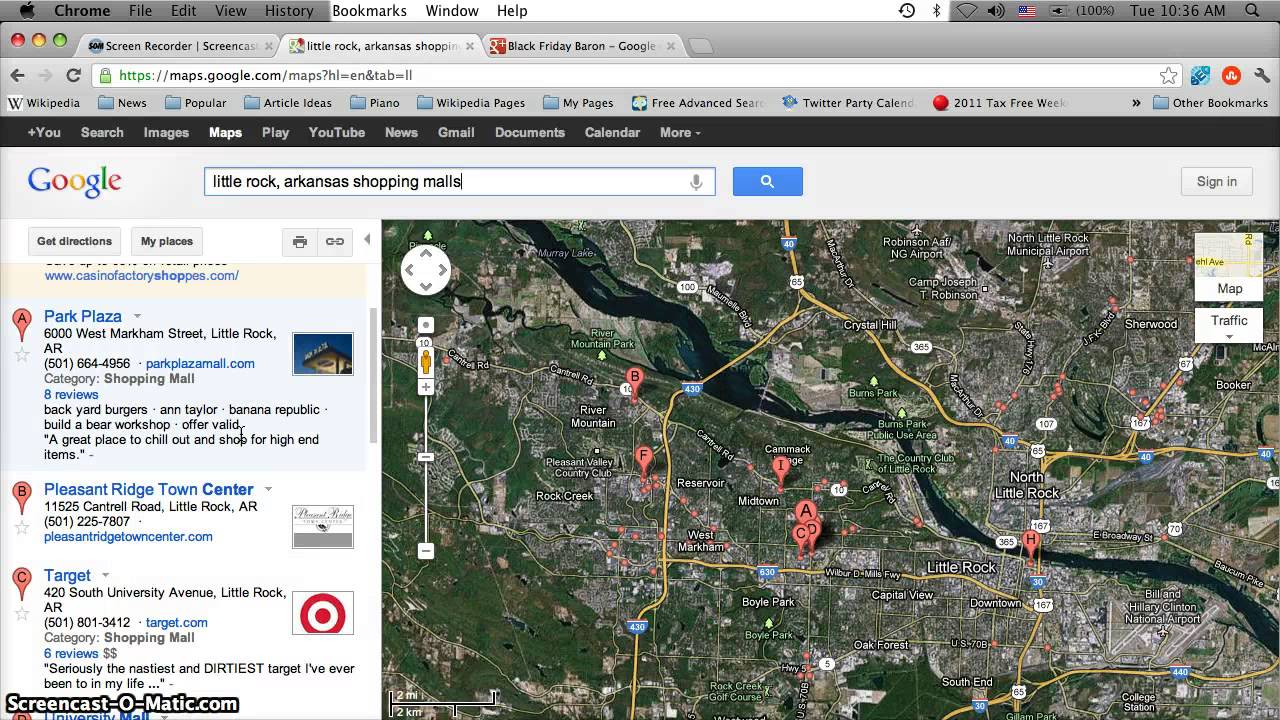Open Calendar in Google bar

pos(612,132)
